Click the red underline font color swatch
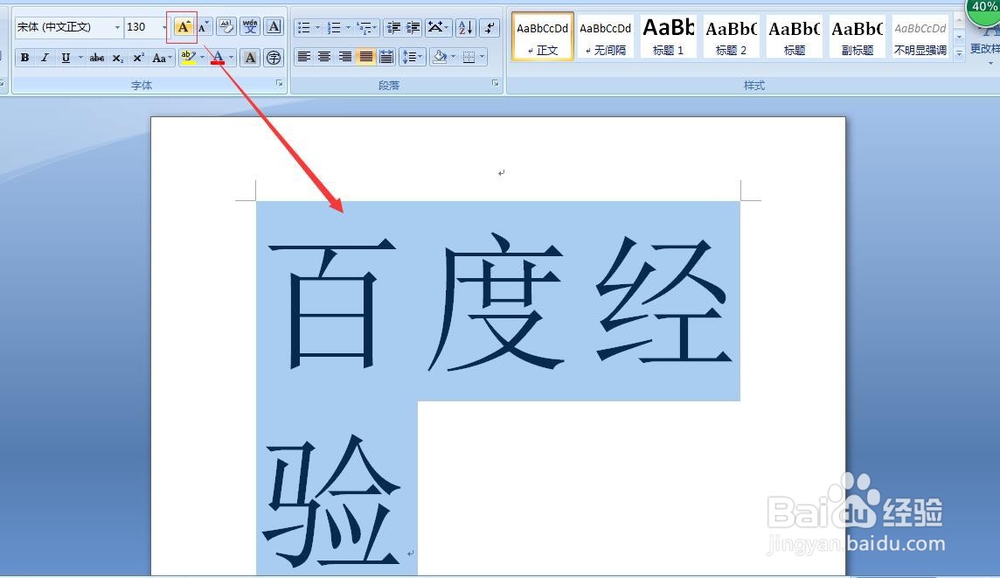 click(x=219, y=62)
